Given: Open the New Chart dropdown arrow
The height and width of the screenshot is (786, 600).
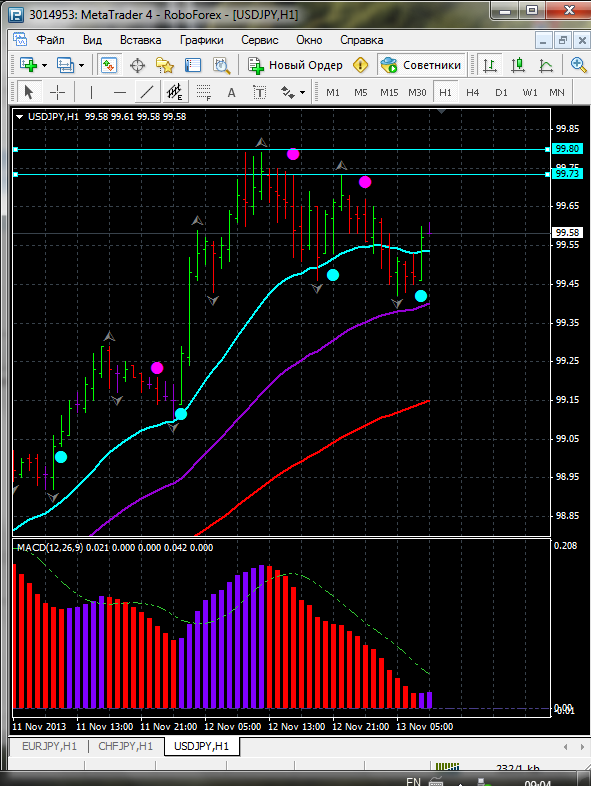Looking at the screenshot, I should point(45,66).
